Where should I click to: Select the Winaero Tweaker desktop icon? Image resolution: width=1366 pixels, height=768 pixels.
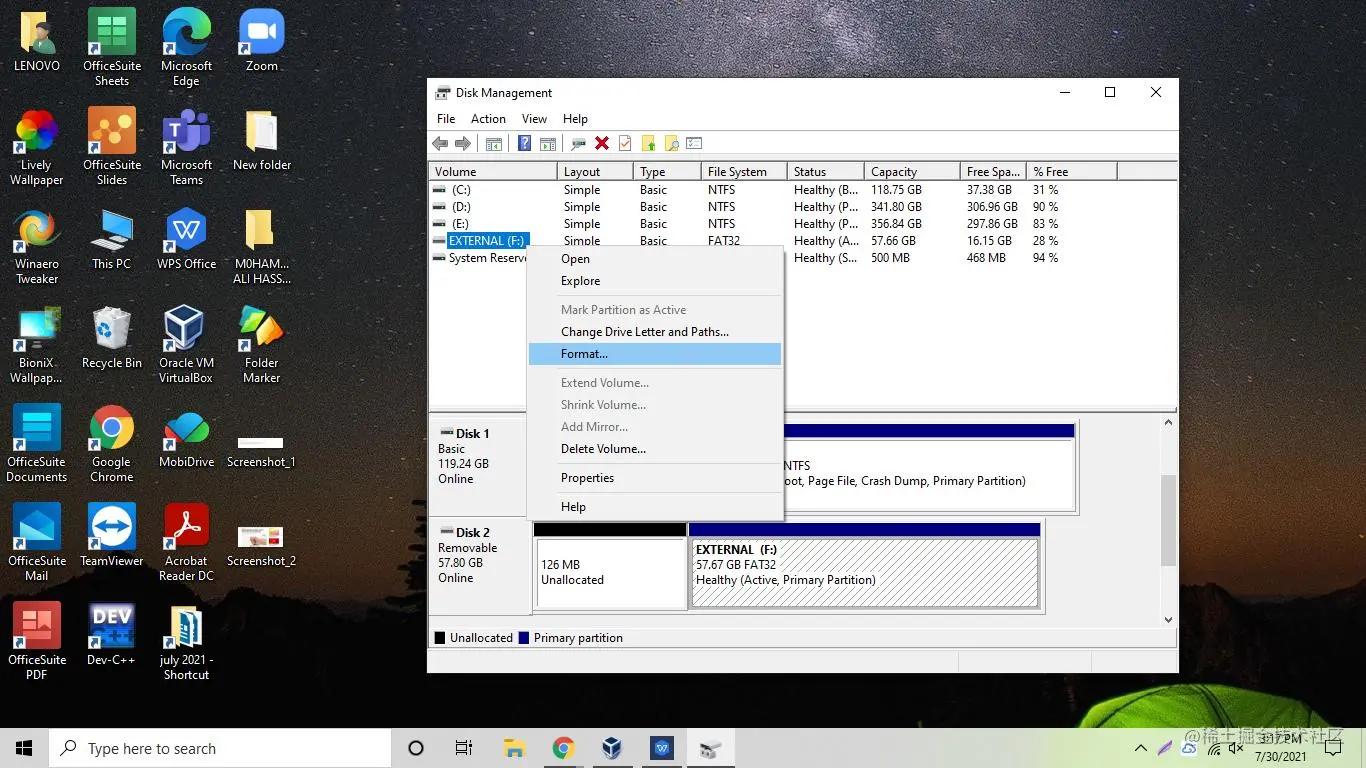(x=37, y=245)
